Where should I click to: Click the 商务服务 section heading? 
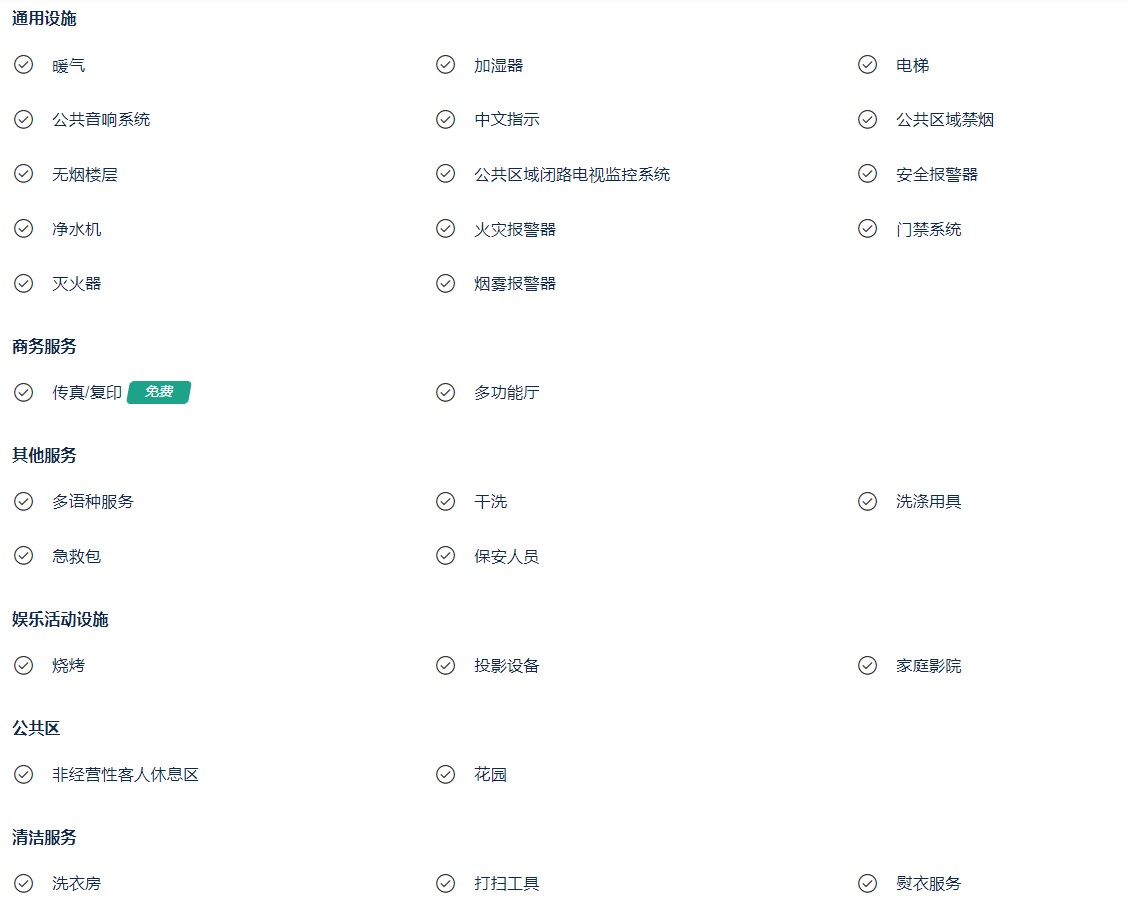44,347
